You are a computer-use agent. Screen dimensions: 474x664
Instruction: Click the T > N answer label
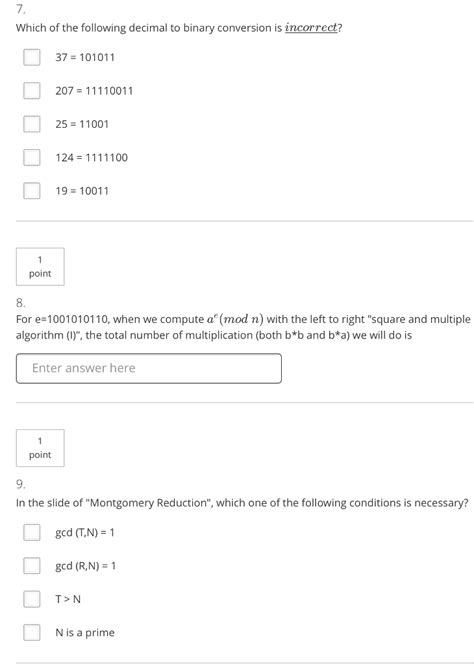68,599
